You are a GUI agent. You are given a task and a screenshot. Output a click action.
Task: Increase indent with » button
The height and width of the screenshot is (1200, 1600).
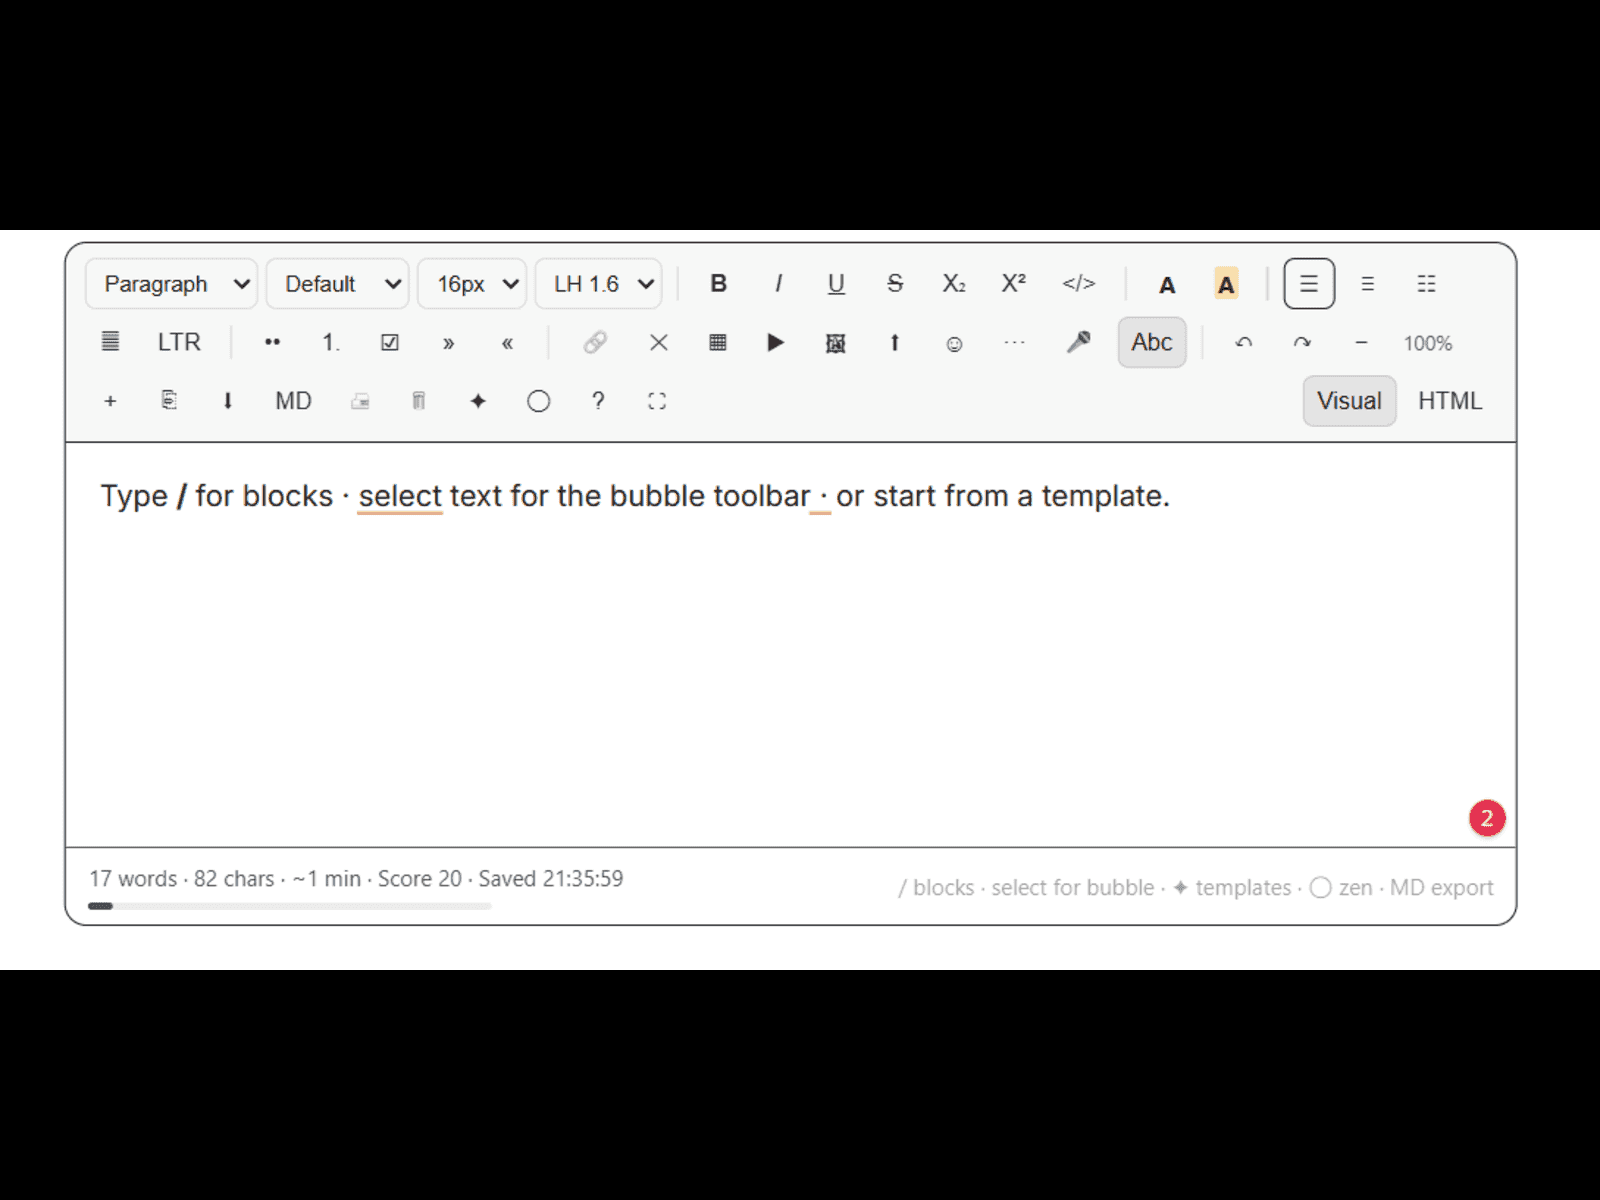449,342
